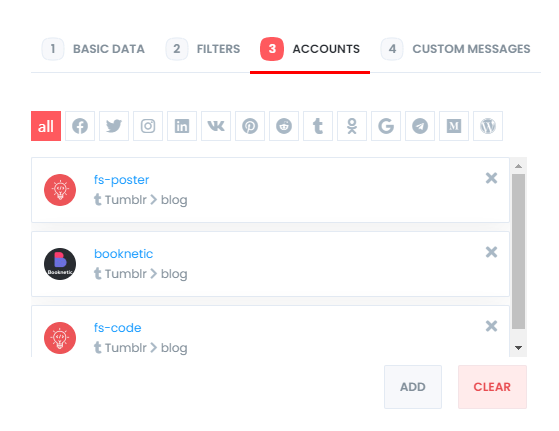Screen dimensions: 559x431
Task: Click the CLEAR button
Action: [492, 387]
